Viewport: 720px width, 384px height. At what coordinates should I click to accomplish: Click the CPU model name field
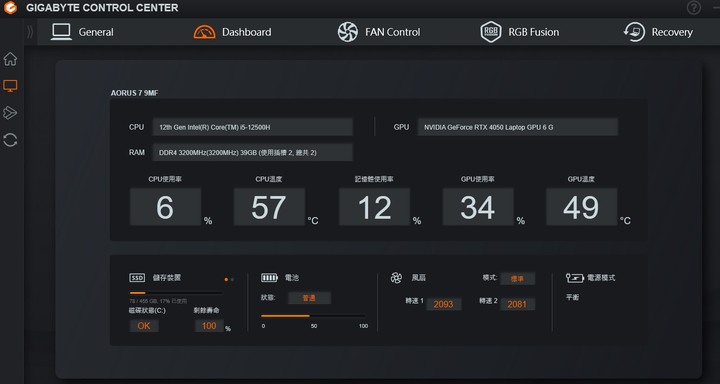tap(253, 127)
